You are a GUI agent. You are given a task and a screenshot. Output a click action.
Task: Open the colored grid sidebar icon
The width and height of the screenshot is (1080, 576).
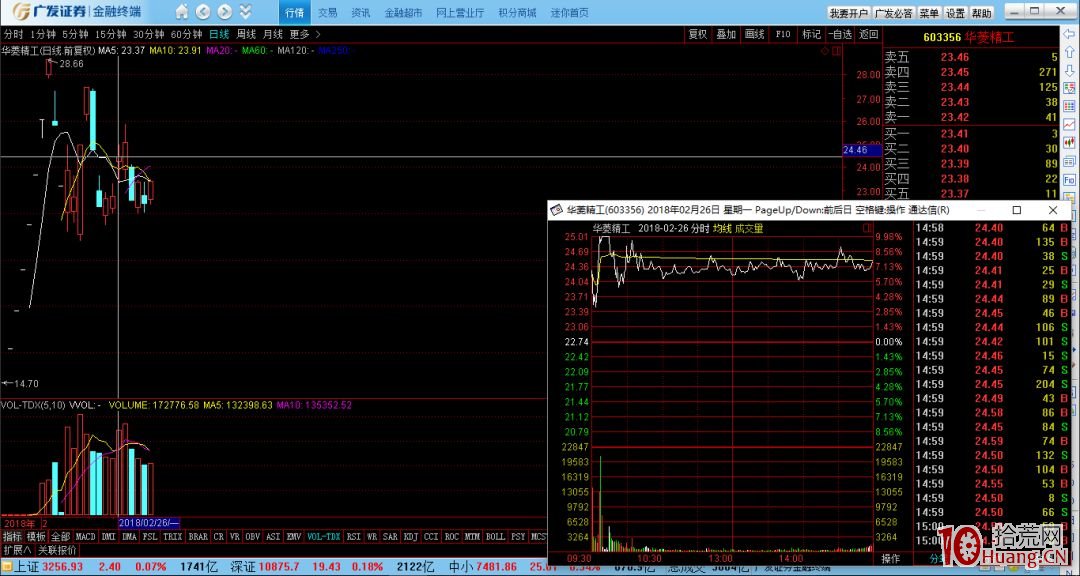pos(1069,107)
